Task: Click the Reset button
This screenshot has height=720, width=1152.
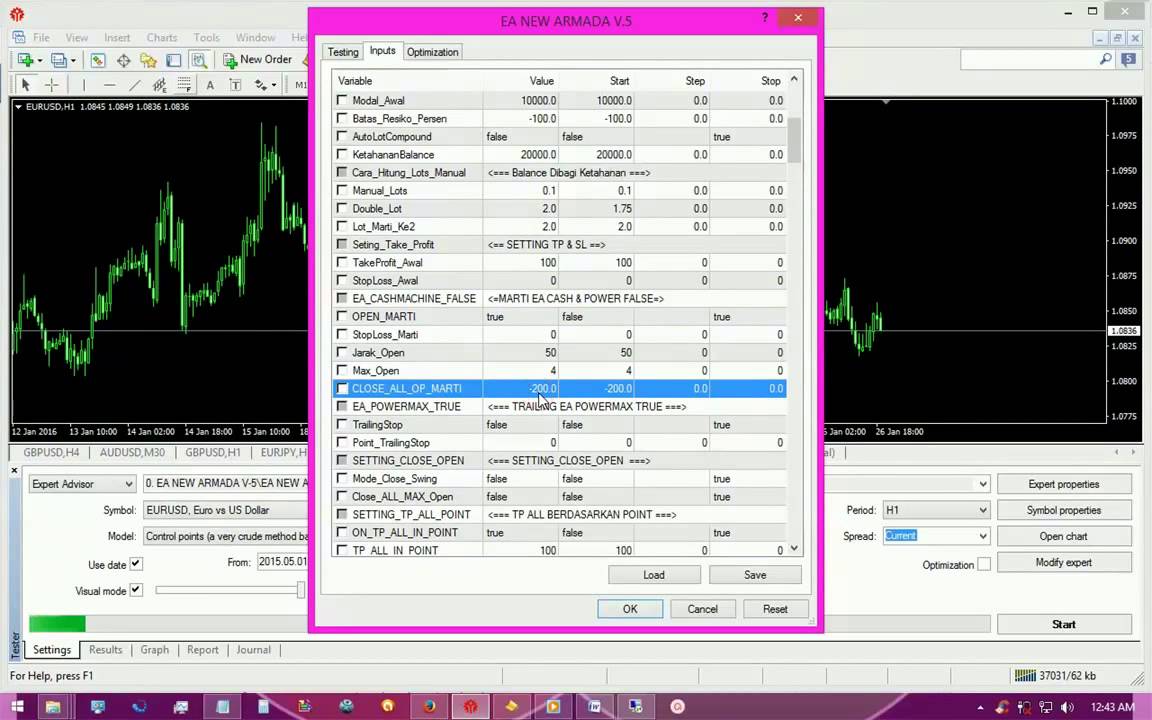Action: (x=775, y=609)
